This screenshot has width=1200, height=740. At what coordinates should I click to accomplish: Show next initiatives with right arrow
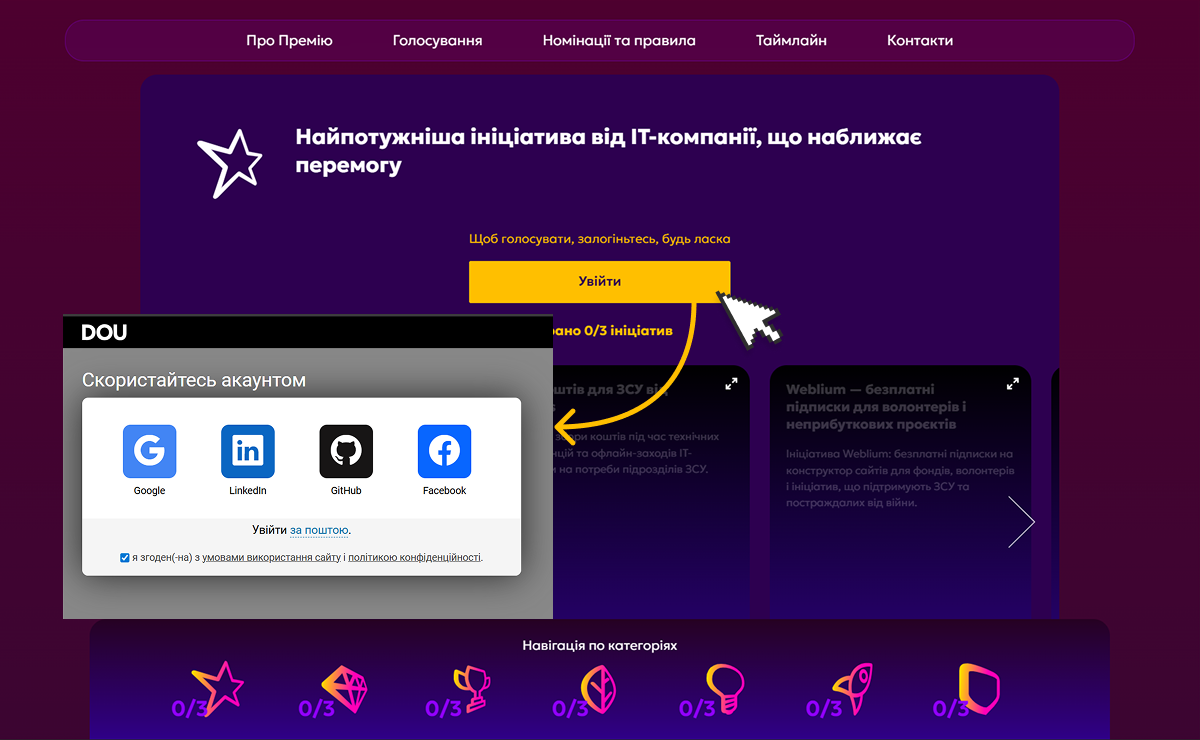pos(1021,522)
